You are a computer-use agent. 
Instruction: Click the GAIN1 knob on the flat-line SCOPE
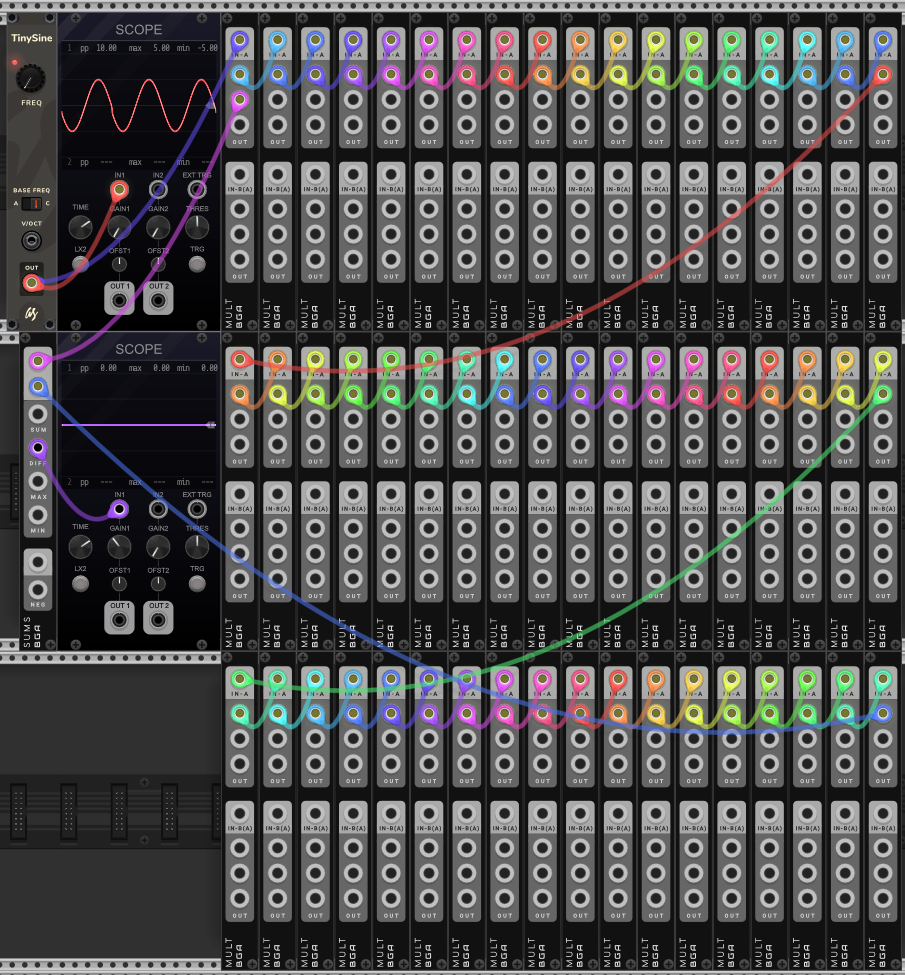(x=119, y=547)
